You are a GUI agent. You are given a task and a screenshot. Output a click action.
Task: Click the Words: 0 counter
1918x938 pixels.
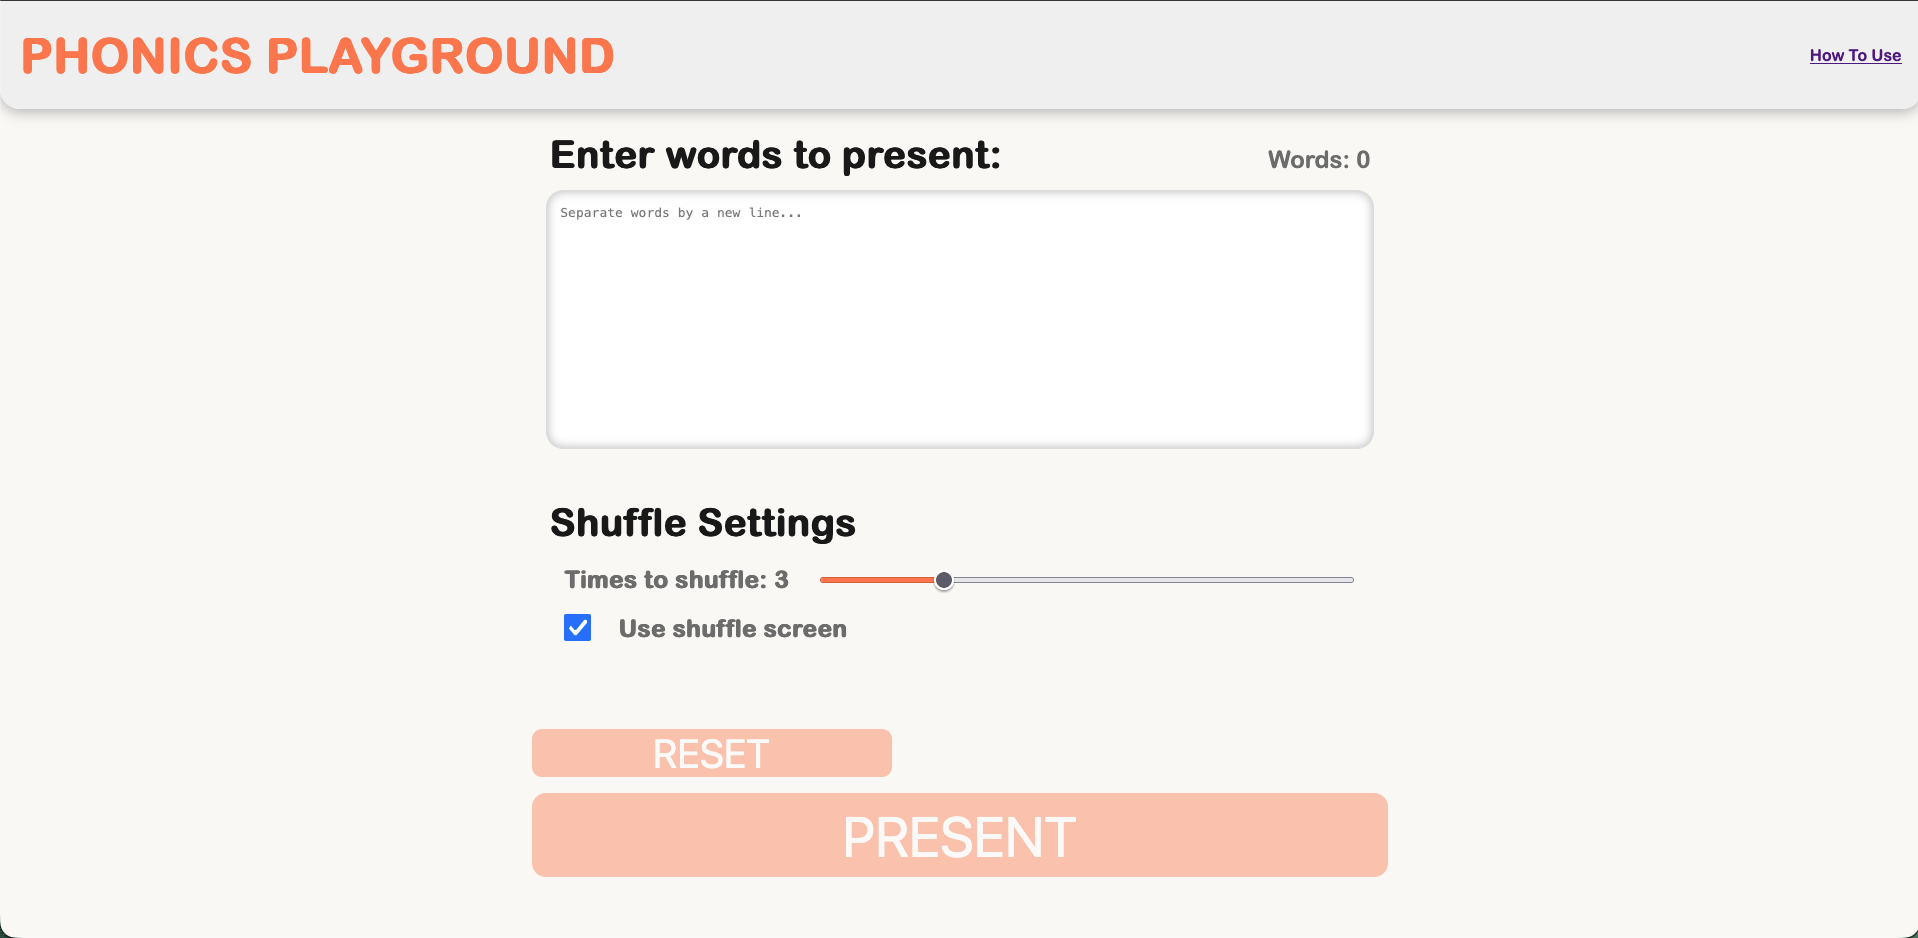(x=1318, y=159)
